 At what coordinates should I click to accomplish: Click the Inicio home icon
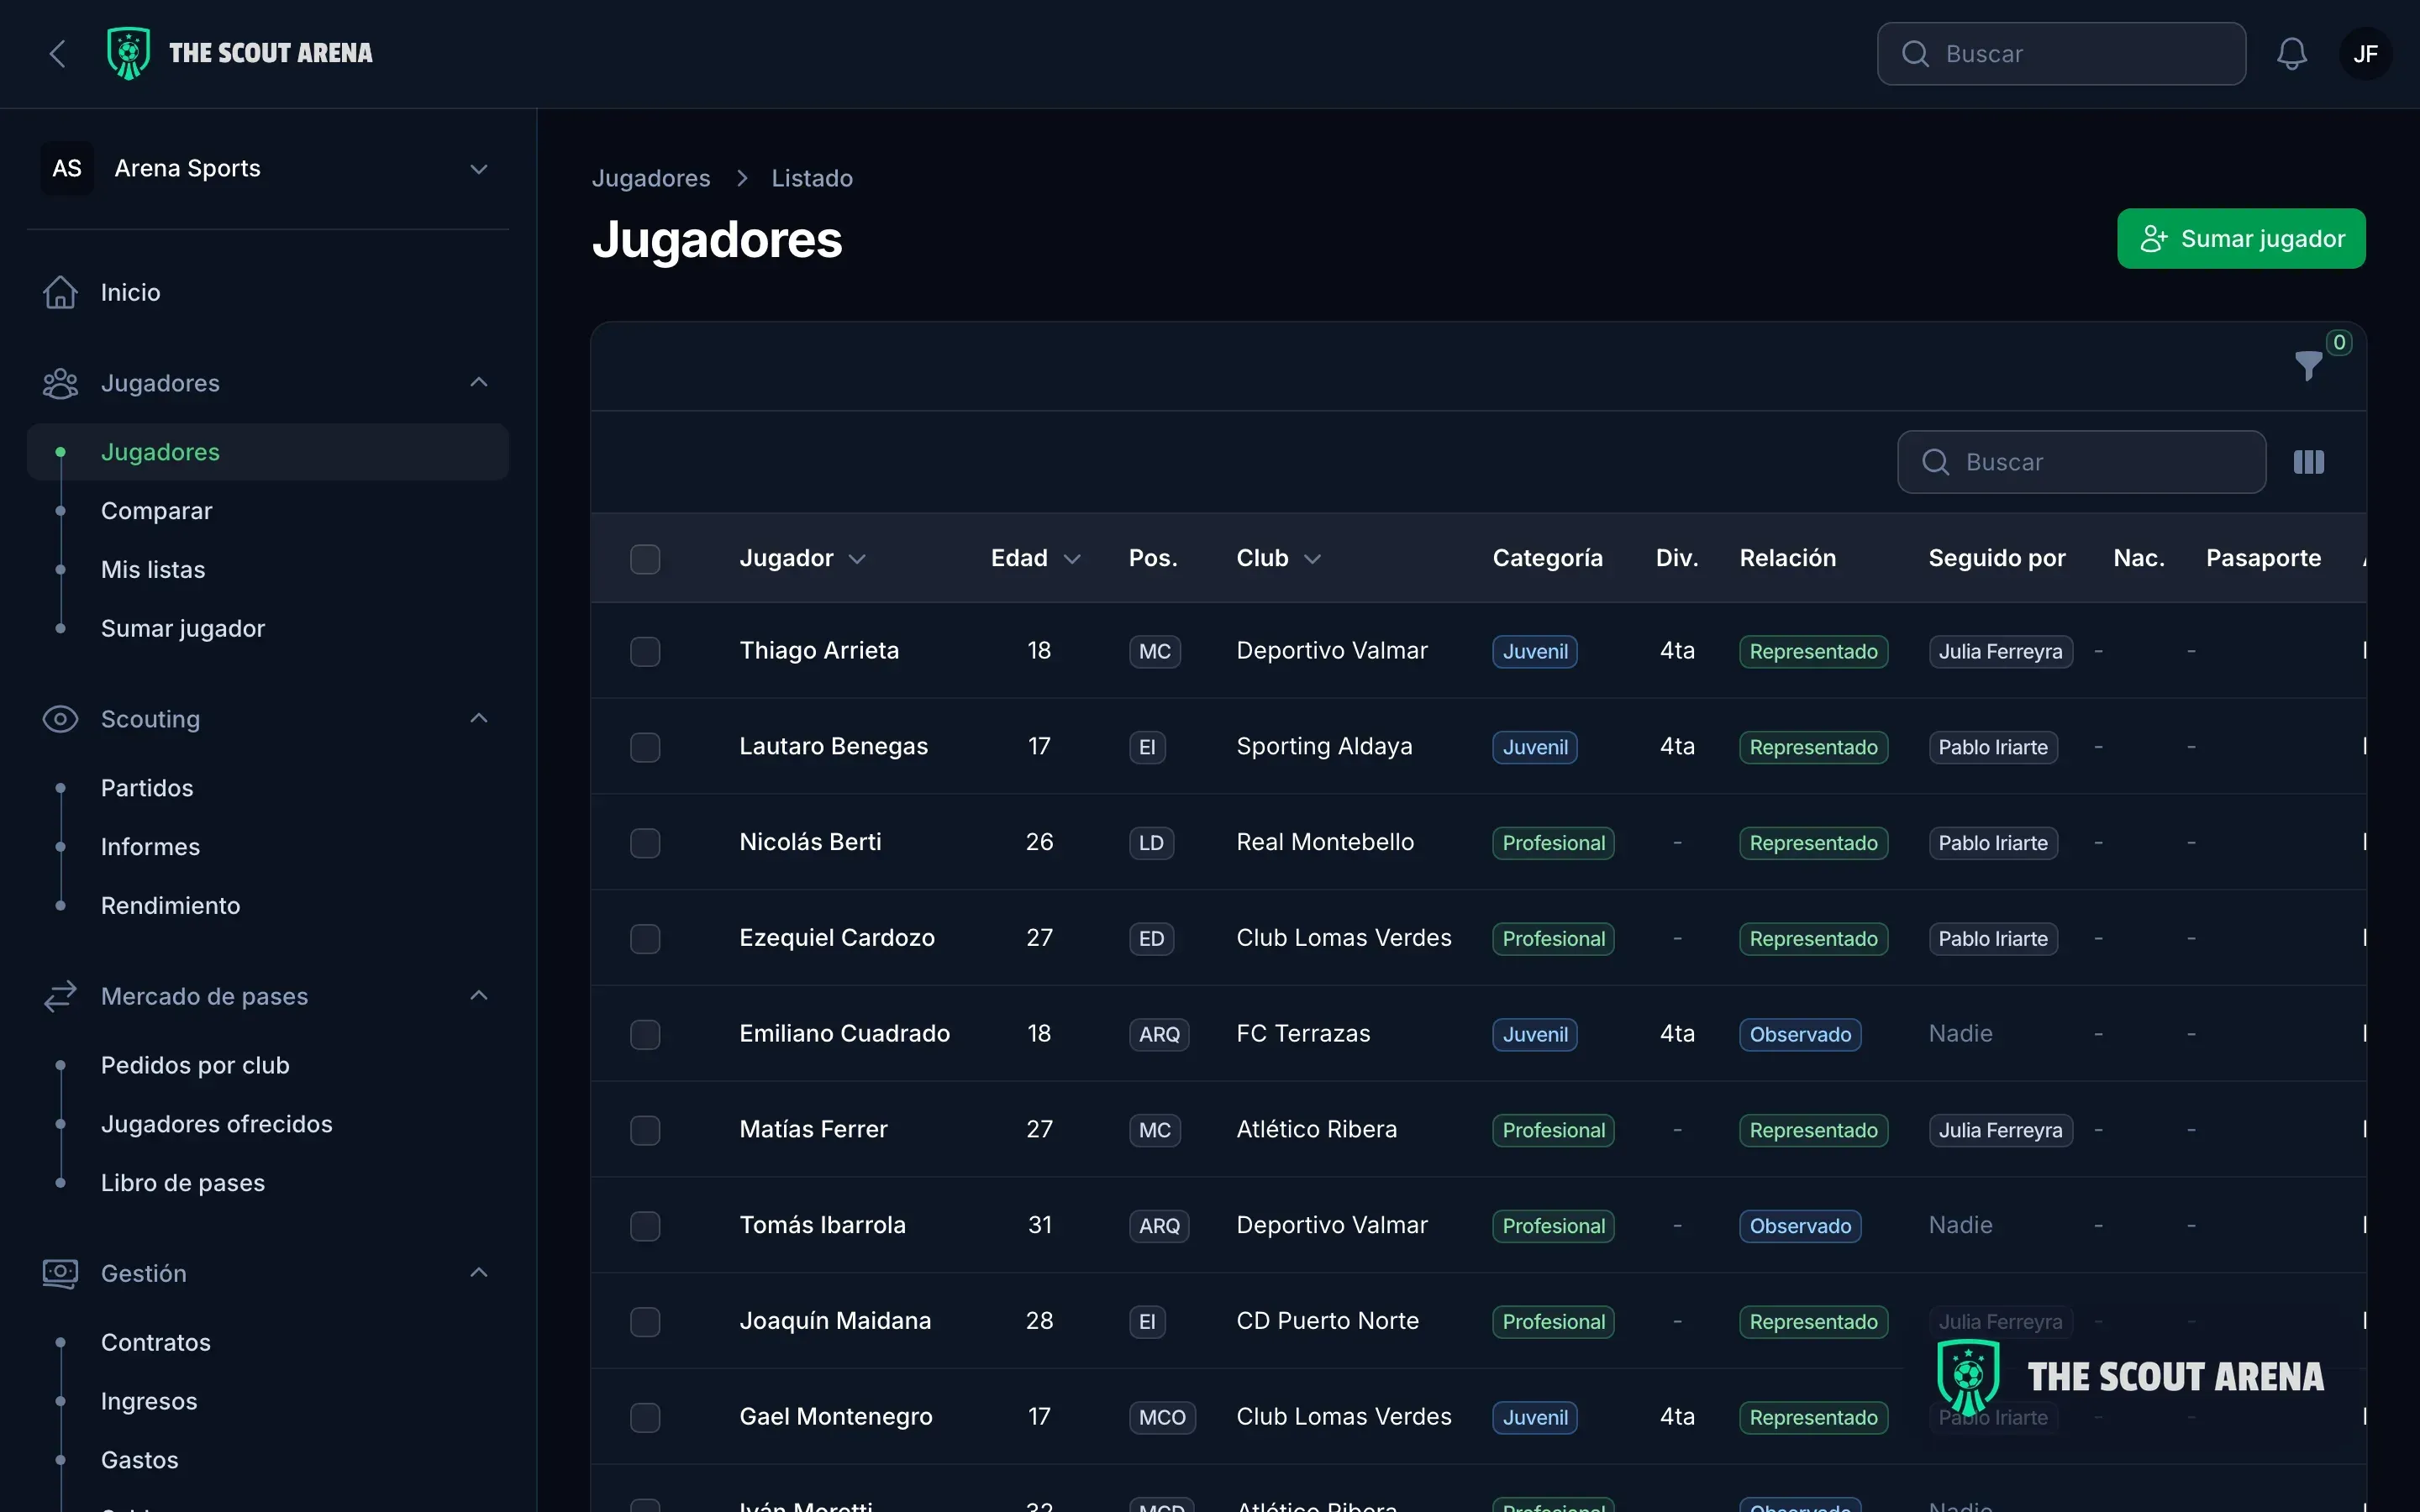(x=60, y=292)
